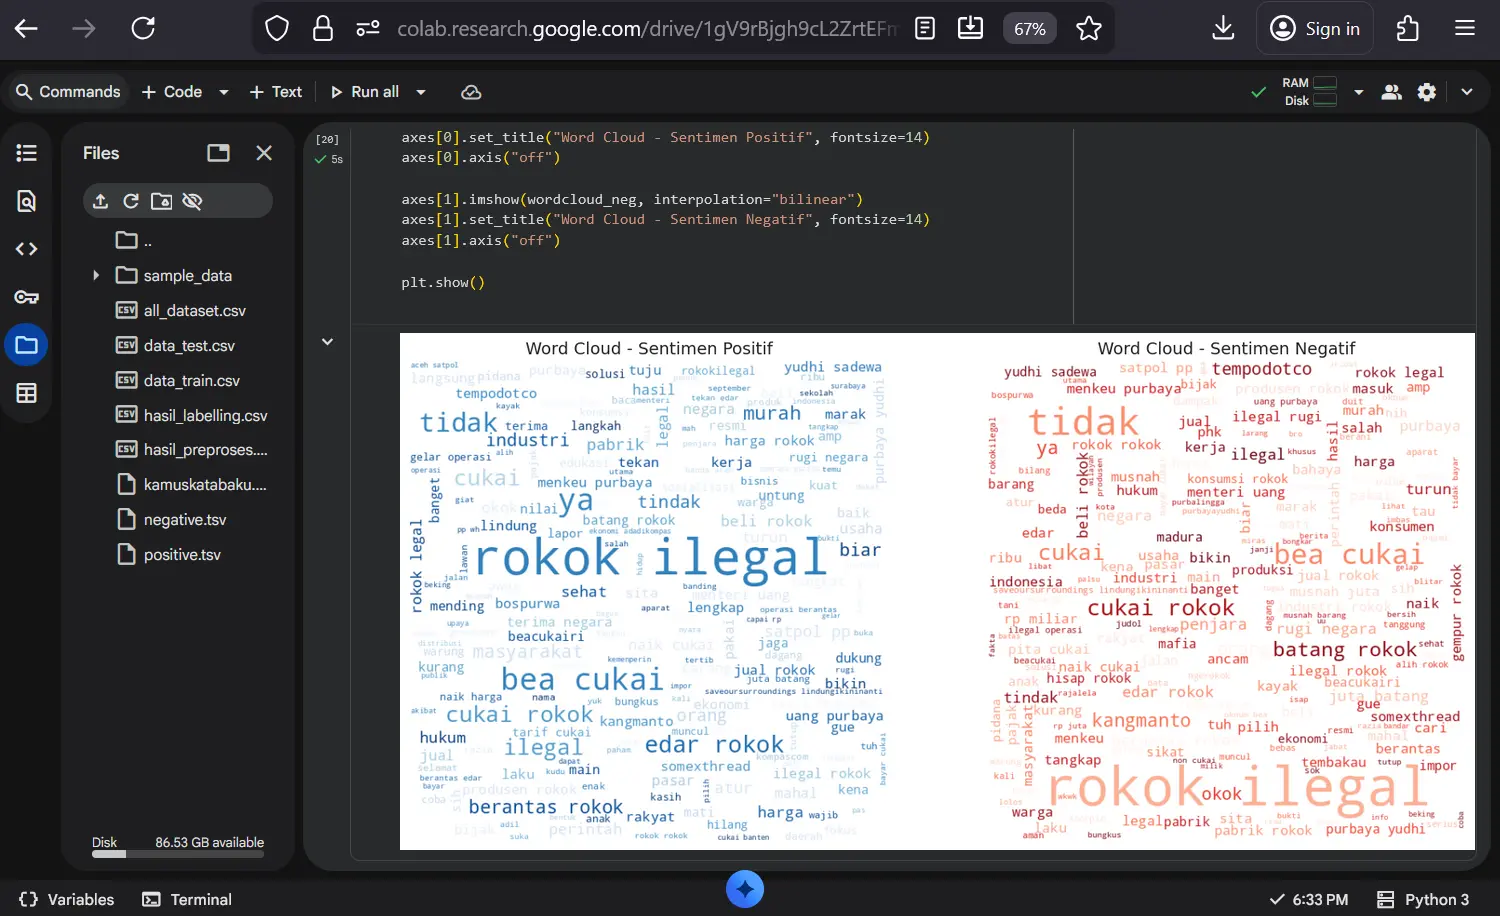Open the Find and replace panel
1500x916 pixels.
pos(26,200)
